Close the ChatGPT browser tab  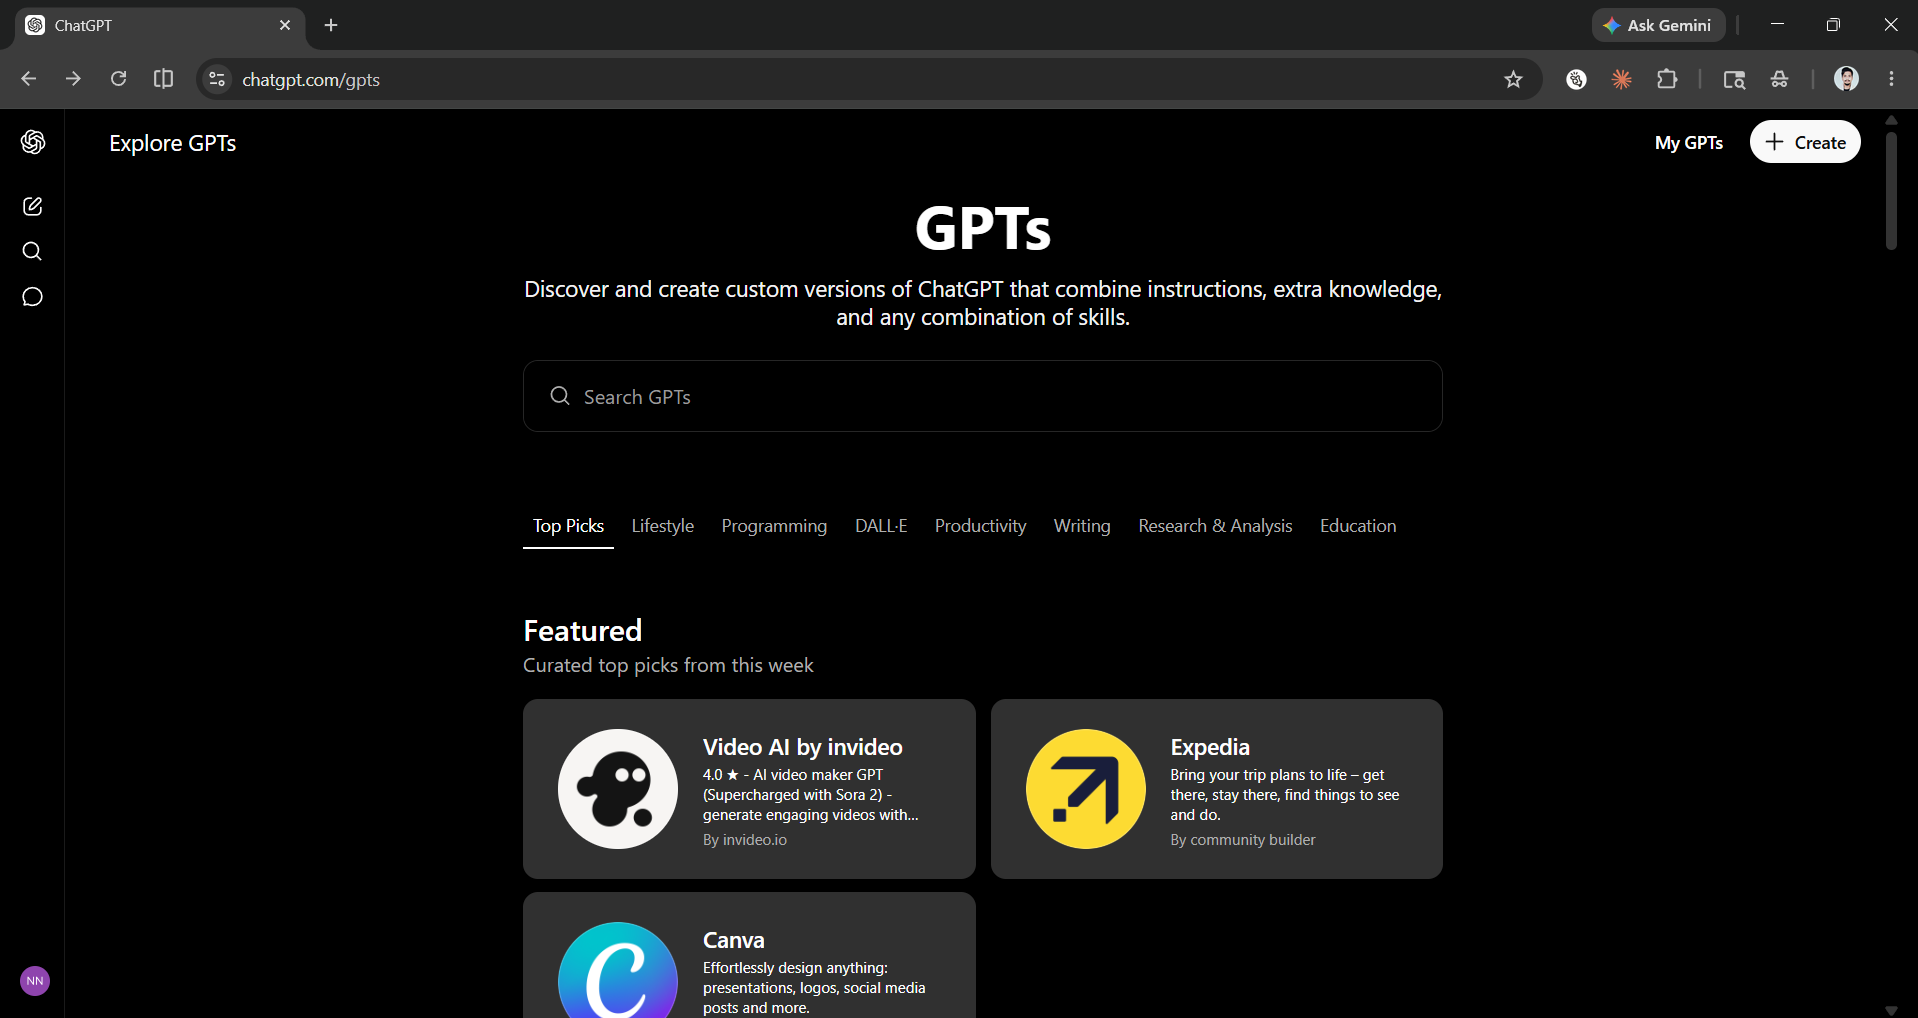(x=285, y=25)
